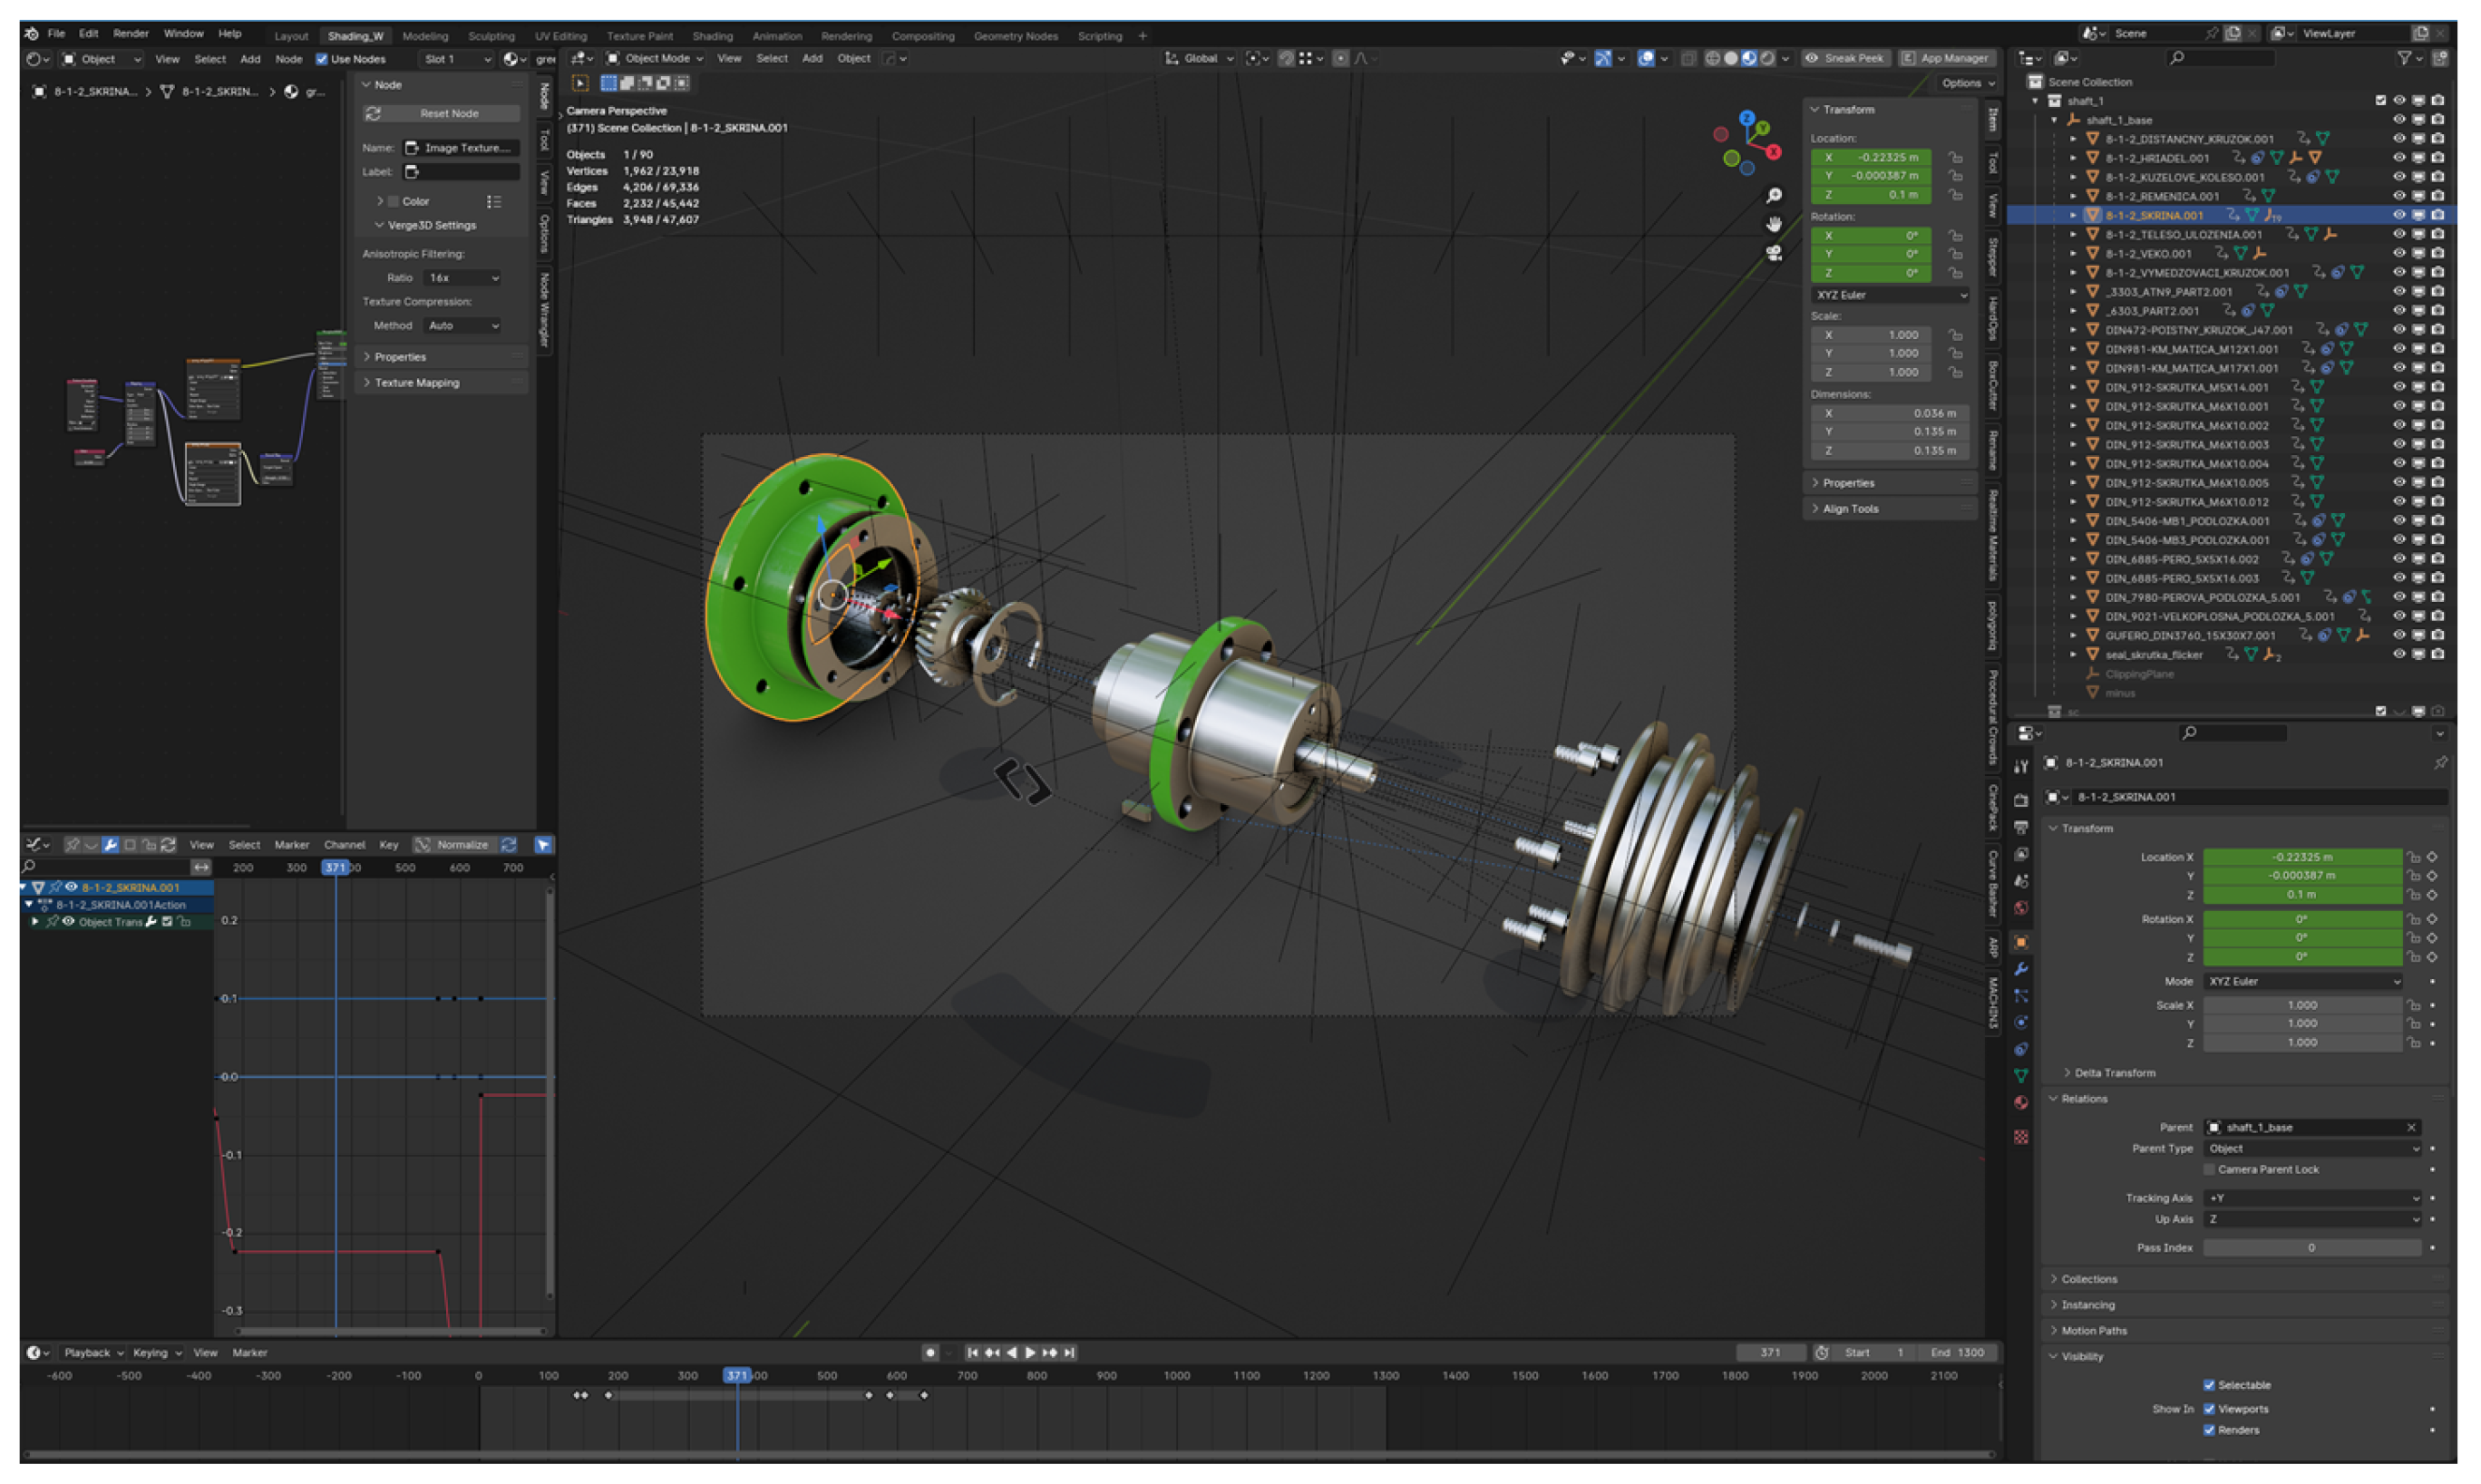Image resolution: width=2481 pixels, height=1484 pixels.
Task: Jump to end frame playback button
Action: coord(1069,1352)
